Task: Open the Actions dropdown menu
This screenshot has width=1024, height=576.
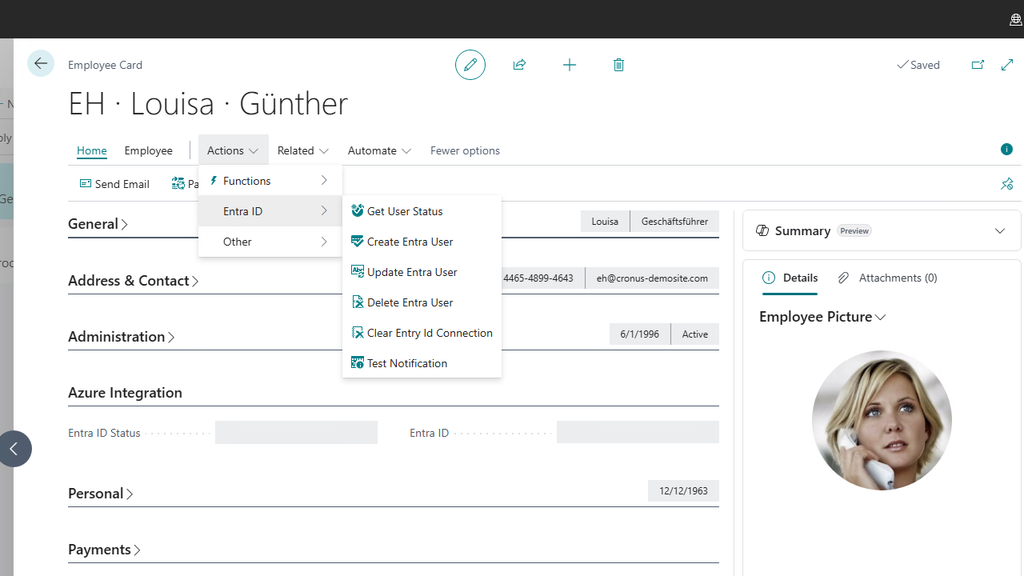Action: click(232, 150)
